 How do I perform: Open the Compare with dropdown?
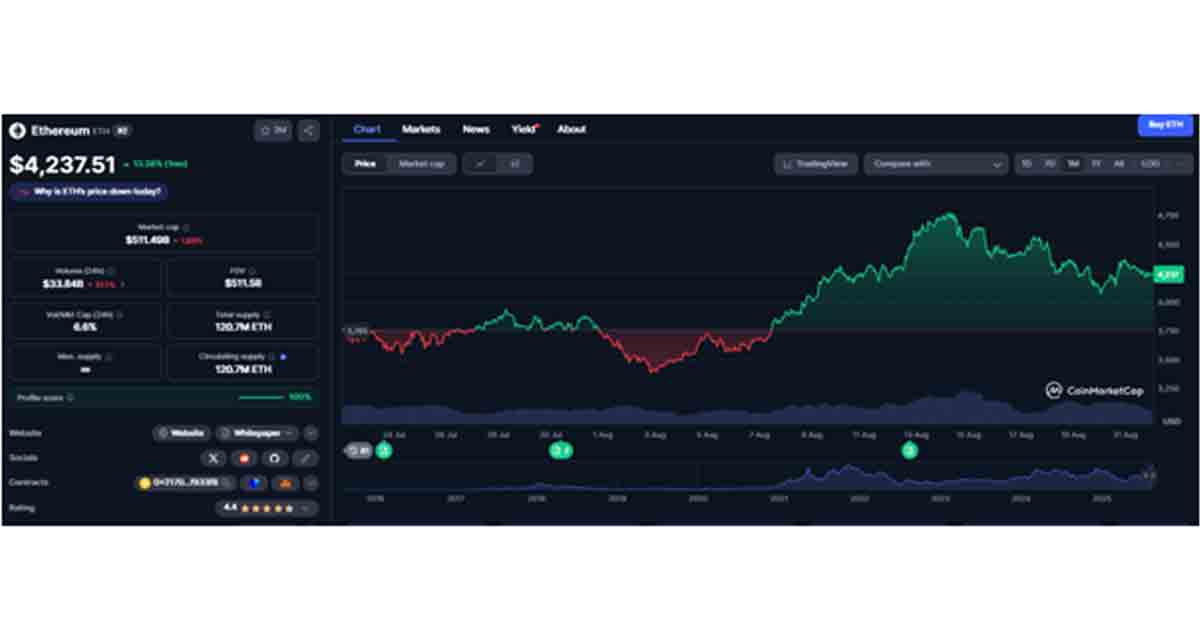(x=936, y=164)
